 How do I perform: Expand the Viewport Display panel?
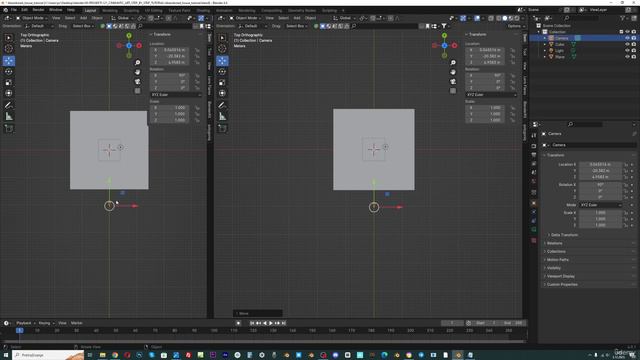560,276
